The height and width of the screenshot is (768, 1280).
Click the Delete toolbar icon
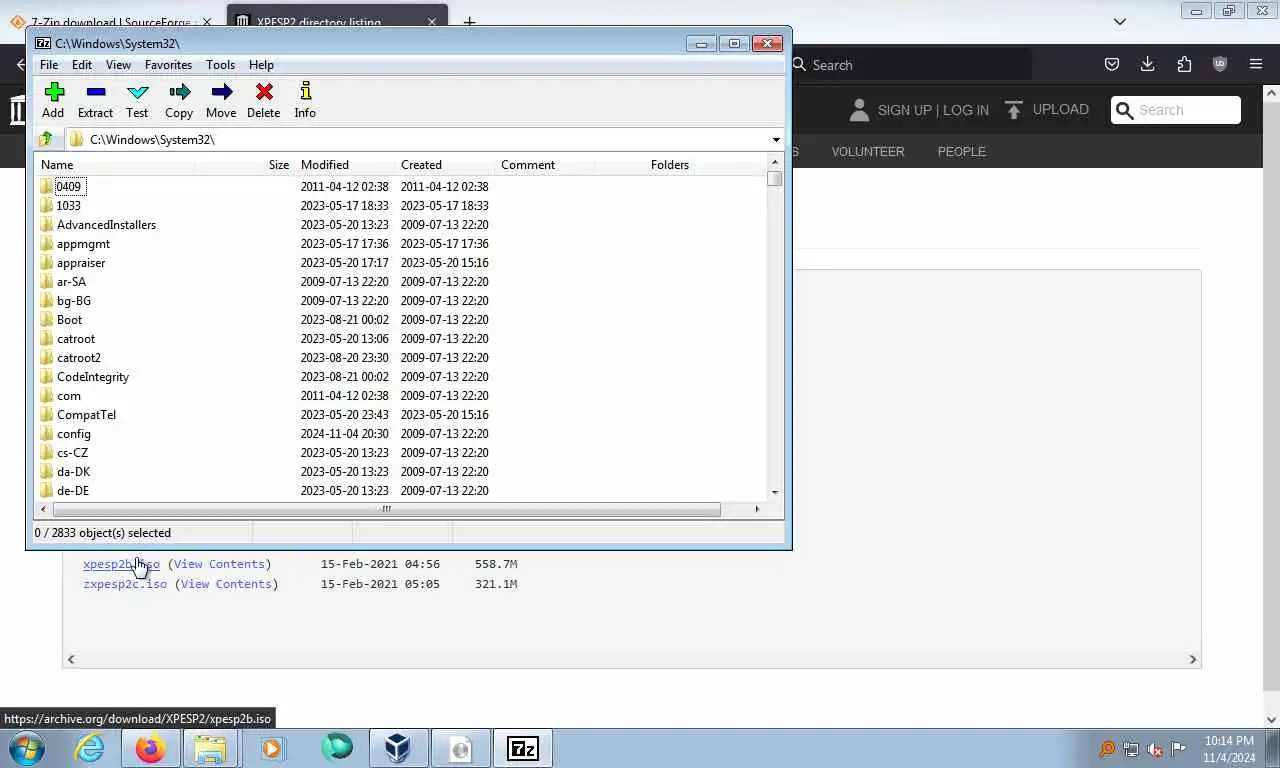coord(264,100)
